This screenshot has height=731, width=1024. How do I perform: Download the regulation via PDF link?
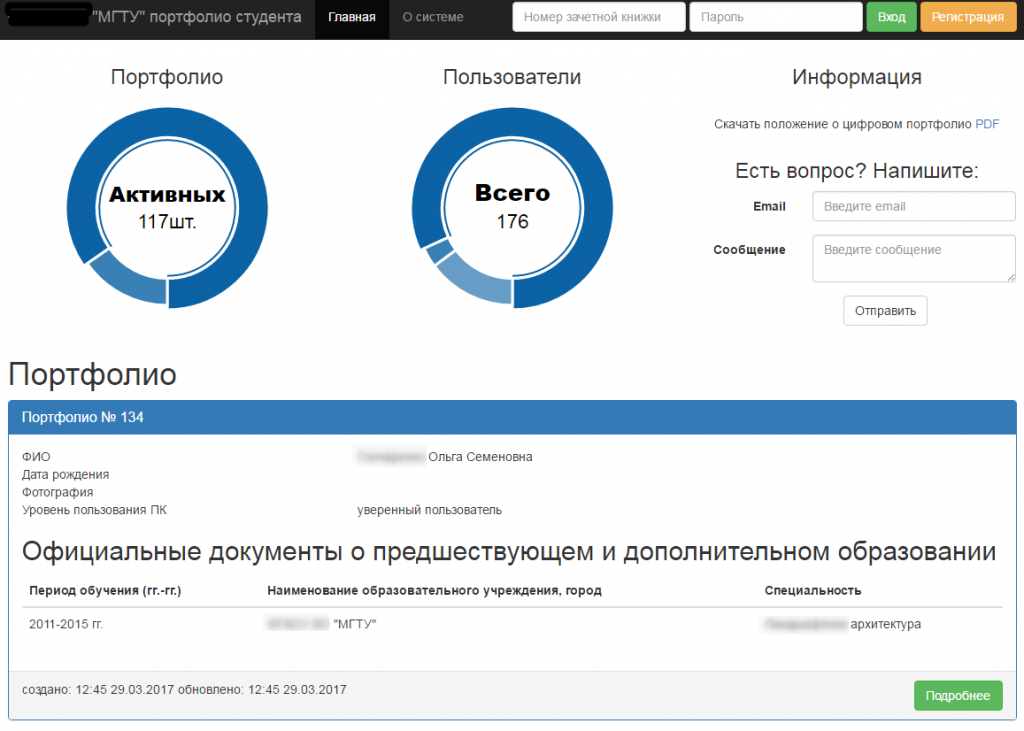click(x=986, y=125)
